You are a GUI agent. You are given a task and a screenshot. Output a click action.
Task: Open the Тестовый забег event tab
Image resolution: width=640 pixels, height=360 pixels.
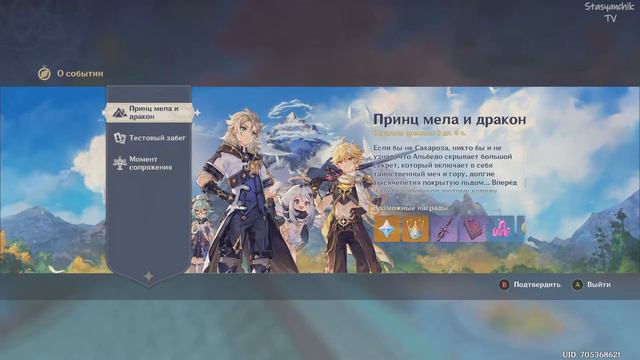[x=149, y=138]
